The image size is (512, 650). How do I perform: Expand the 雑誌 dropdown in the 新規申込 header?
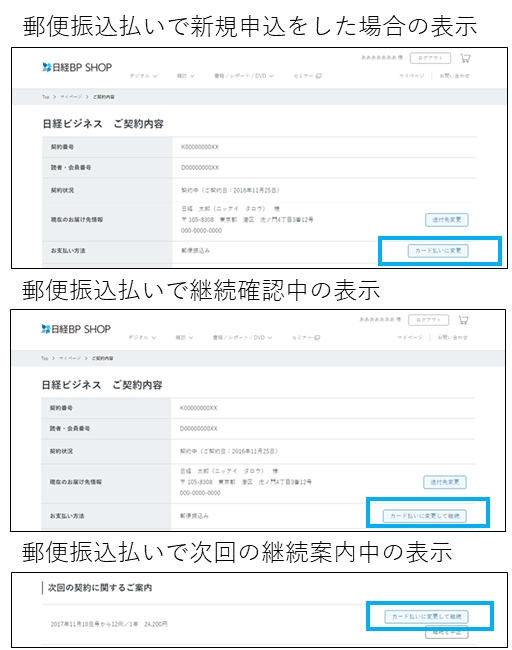pyautogui.click(x=186, y=76)
